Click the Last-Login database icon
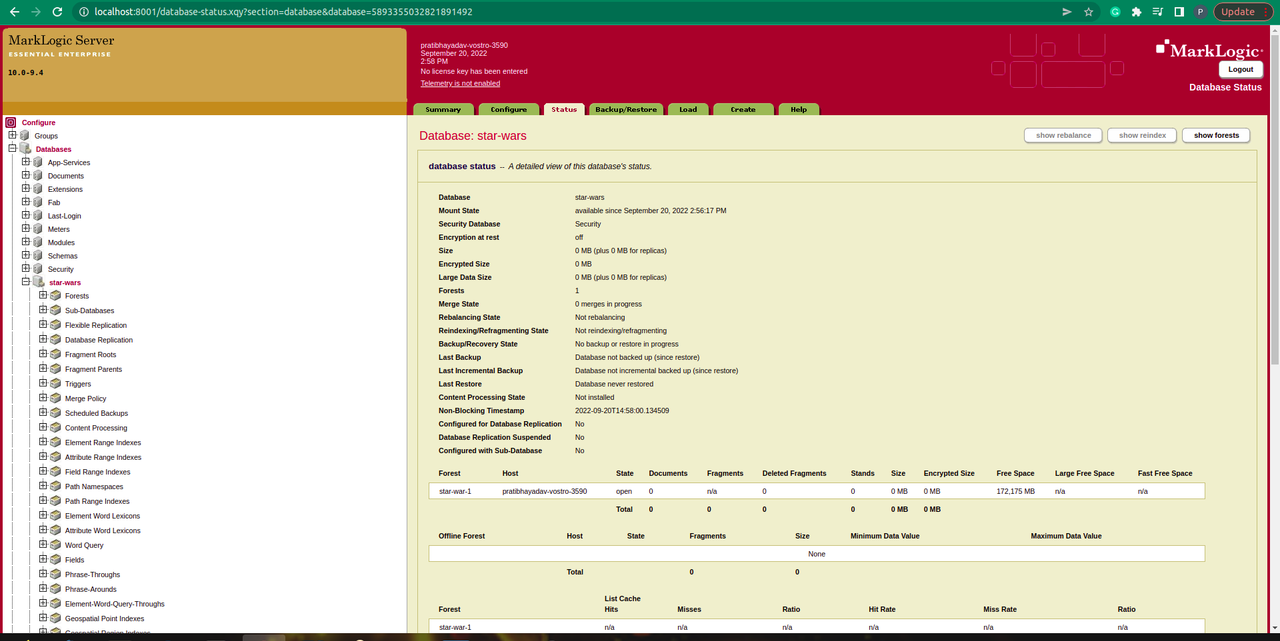This screenshot has height=641, width=1280. pos(38,215)
